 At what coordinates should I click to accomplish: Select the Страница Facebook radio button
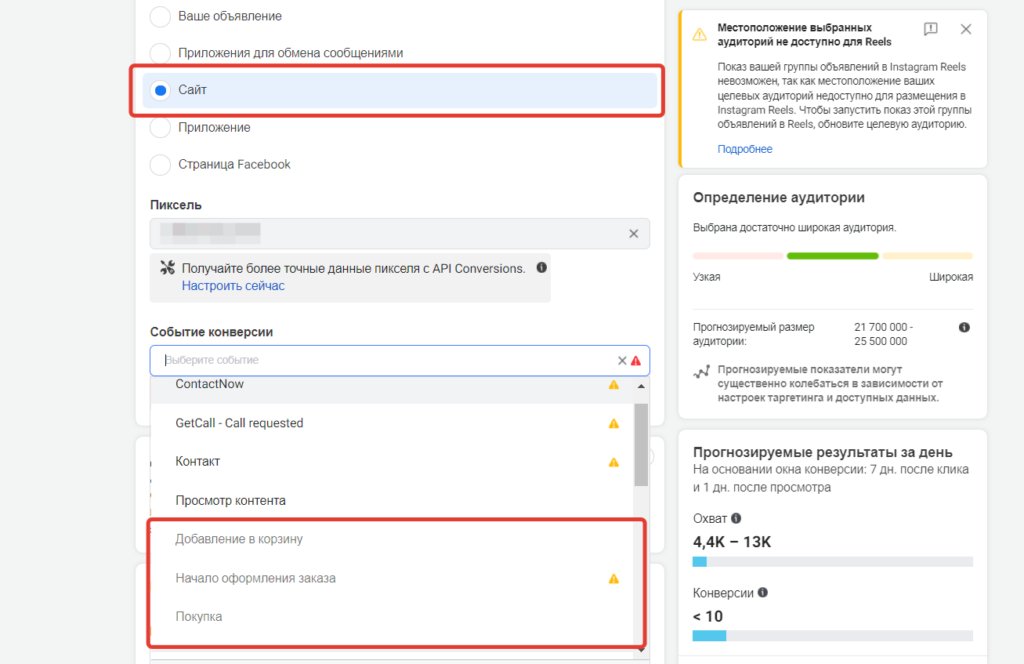click(x=160, y=164)
